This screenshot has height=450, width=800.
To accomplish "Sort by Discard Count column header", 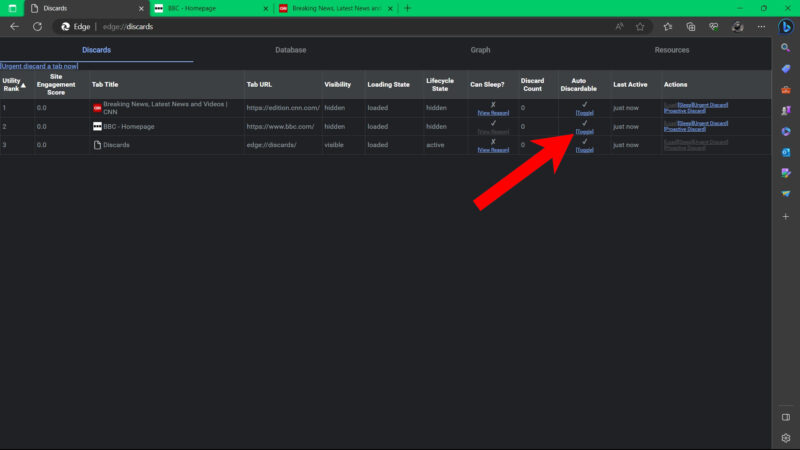I will click(x=532, y=85).
